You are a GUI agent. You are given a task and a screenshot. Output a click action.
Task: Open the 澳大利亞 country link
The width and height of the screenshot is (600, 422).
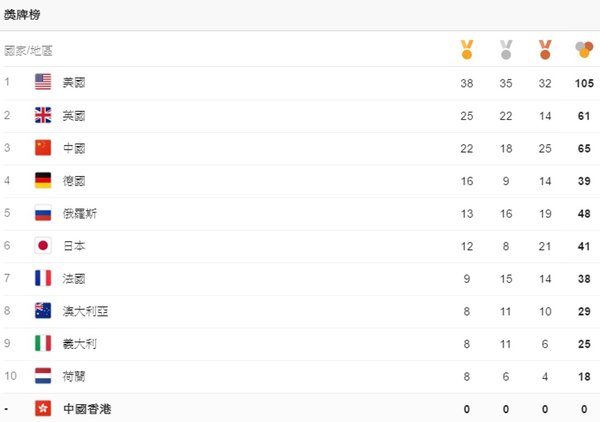click(x=85, y=311)
